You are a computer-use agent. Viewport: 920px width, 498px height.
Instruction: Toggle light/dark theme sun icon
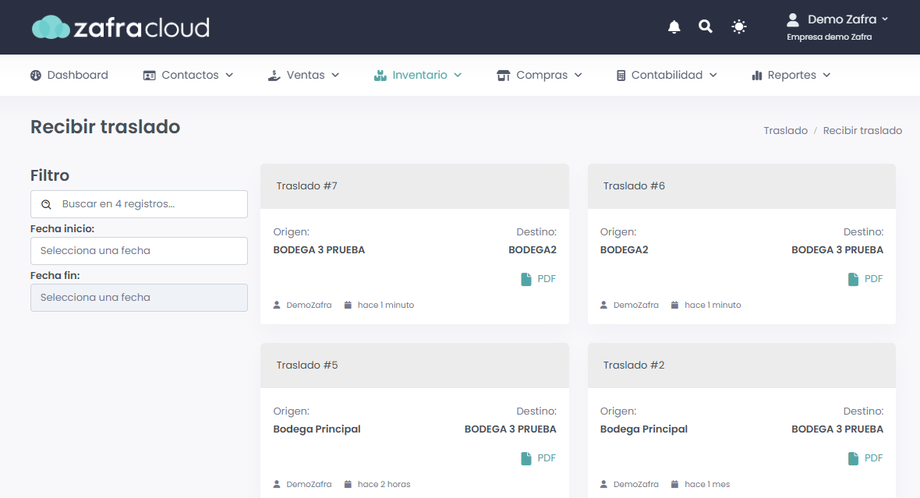[x=739, y=26]
